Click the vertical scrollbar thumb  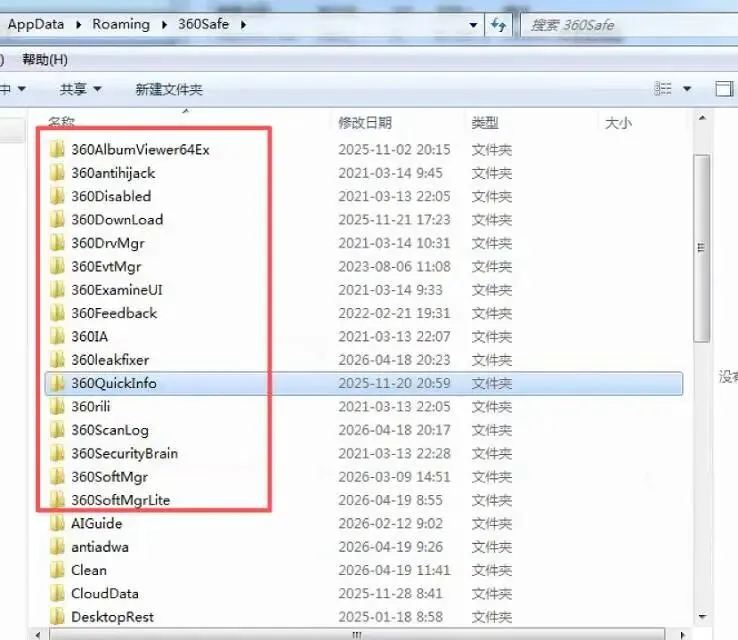(x=701, y=248)
